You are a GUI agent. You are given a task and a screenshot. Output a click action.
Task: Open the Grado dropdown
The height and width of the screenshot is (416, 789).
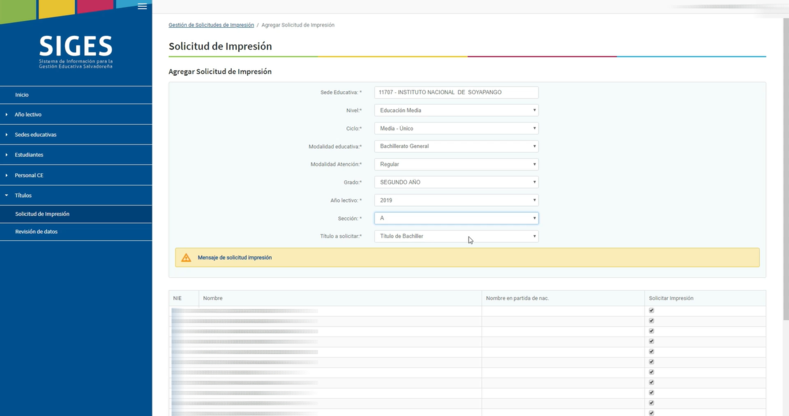point(456,182)
